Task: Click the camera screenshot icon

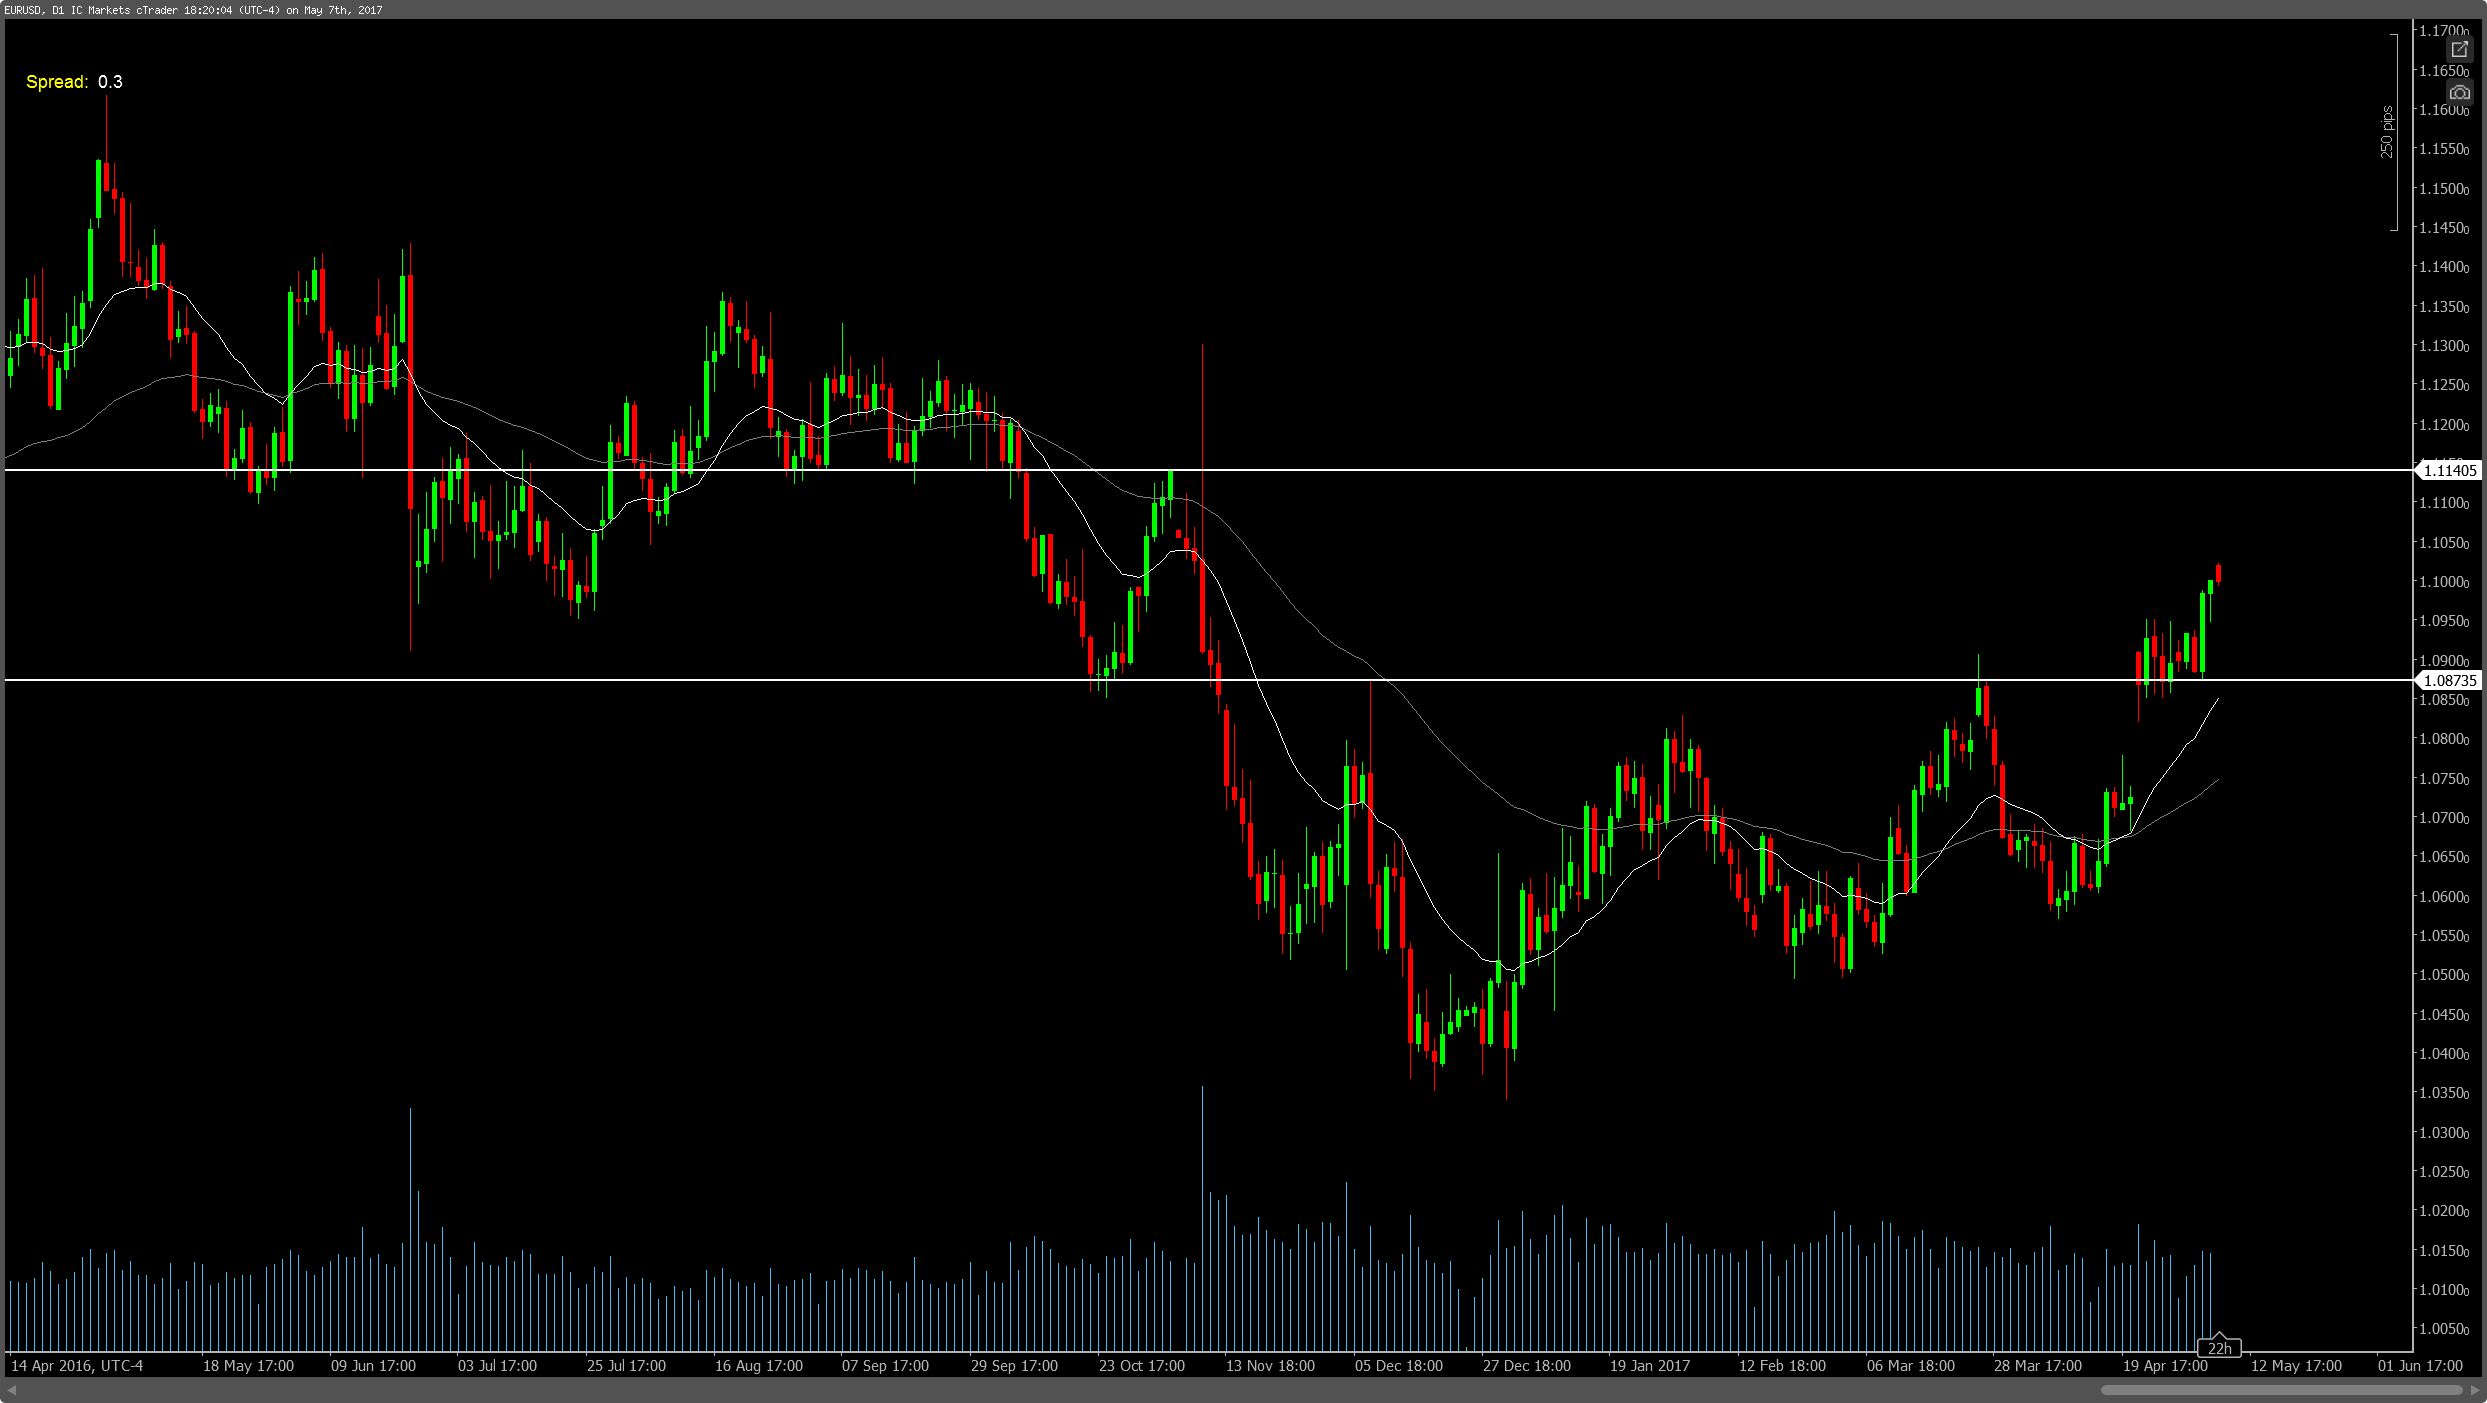Action: 2459,92
